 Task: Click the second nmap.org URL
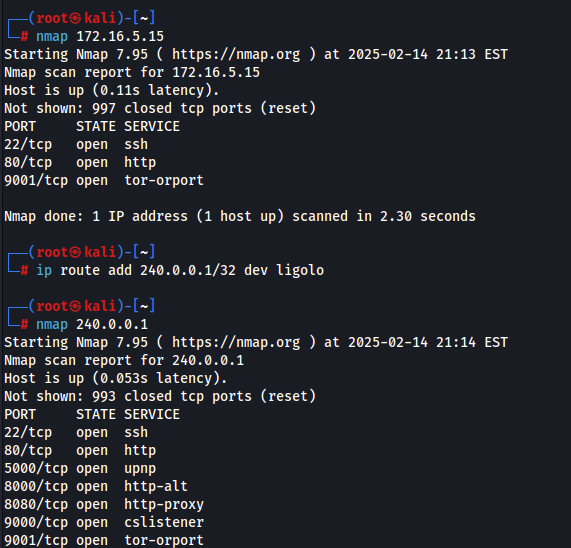point(236,342)
